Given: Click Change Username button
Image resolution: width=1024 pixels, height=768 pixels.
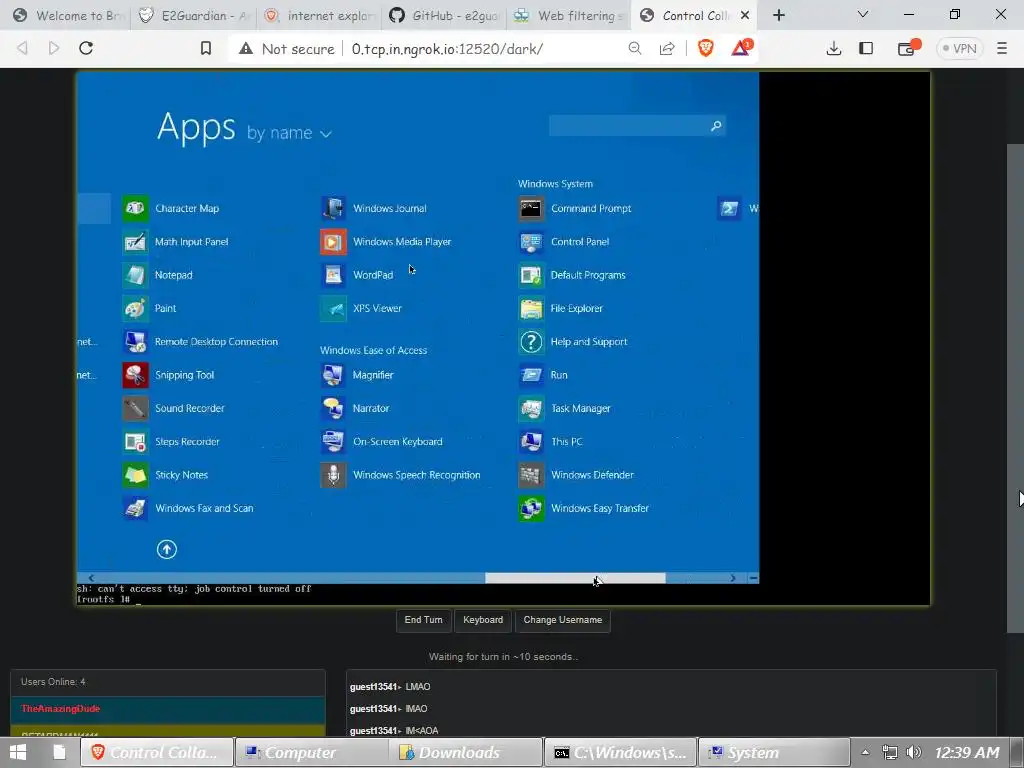Looking at the screenshot, I should coord(563,620).
